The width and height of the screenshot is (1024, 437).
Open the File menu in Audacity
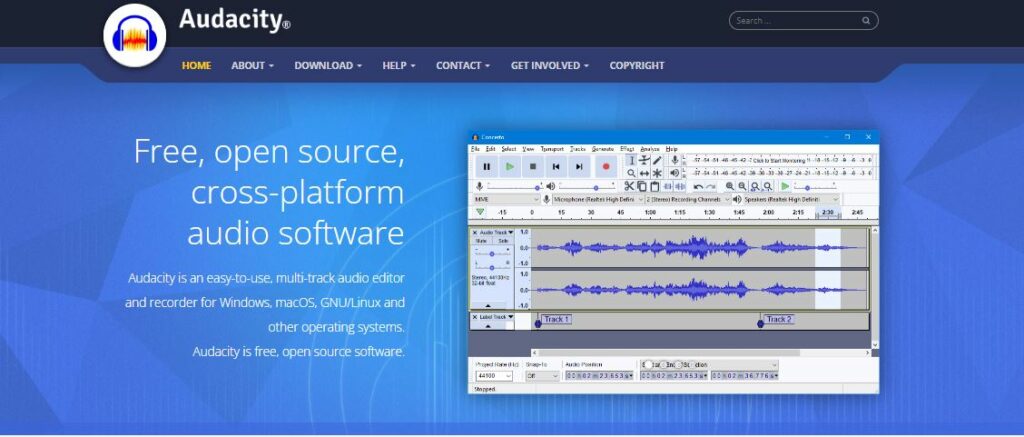(475, 149)
